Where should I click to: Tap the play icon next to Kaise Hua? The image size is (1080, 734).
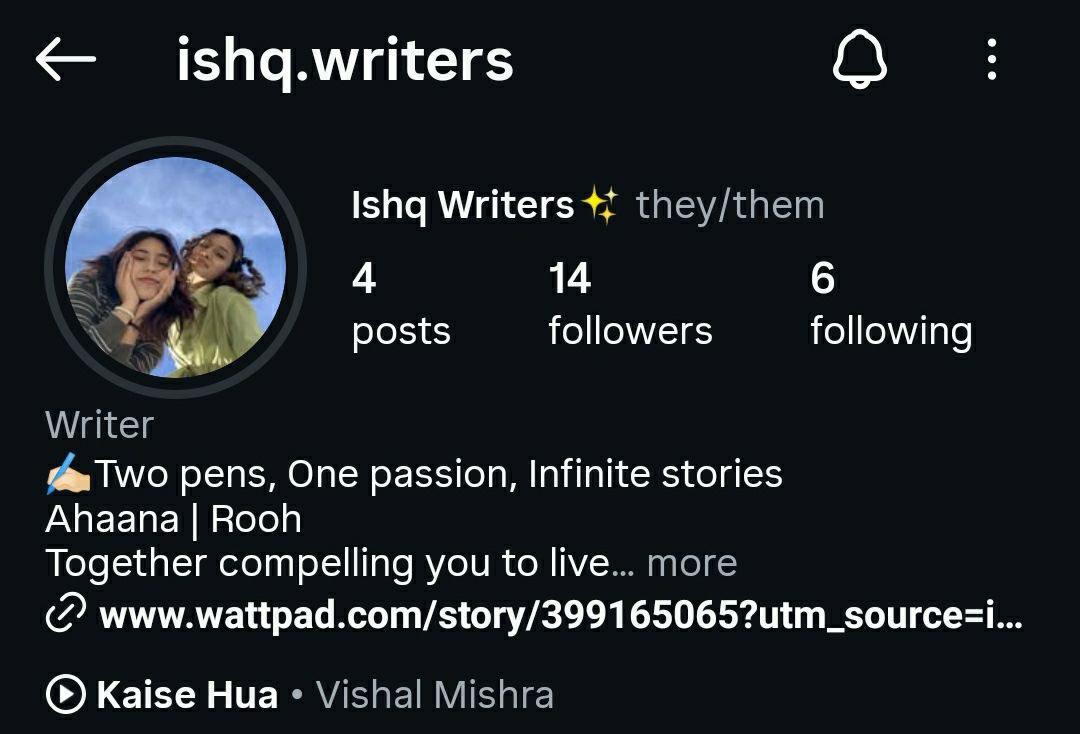click(x=66, y=693)
